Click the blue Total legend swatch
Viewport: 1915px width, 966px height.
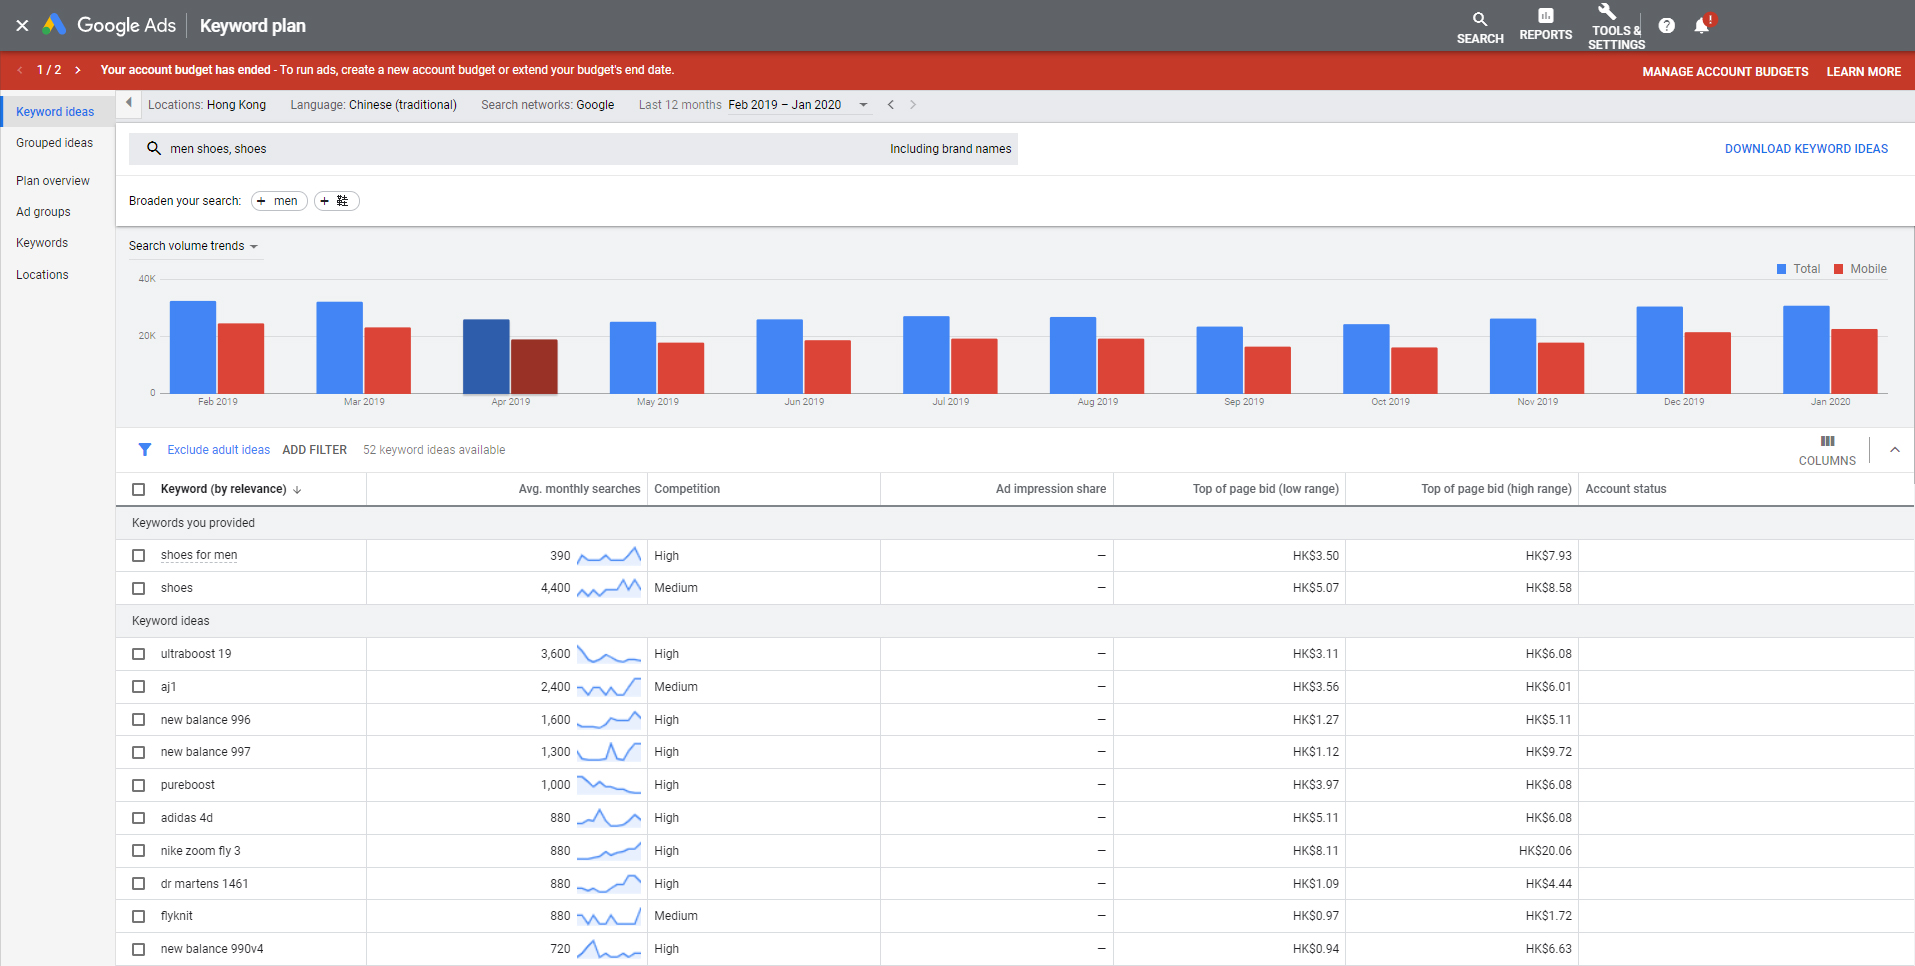pos(1781,269)
